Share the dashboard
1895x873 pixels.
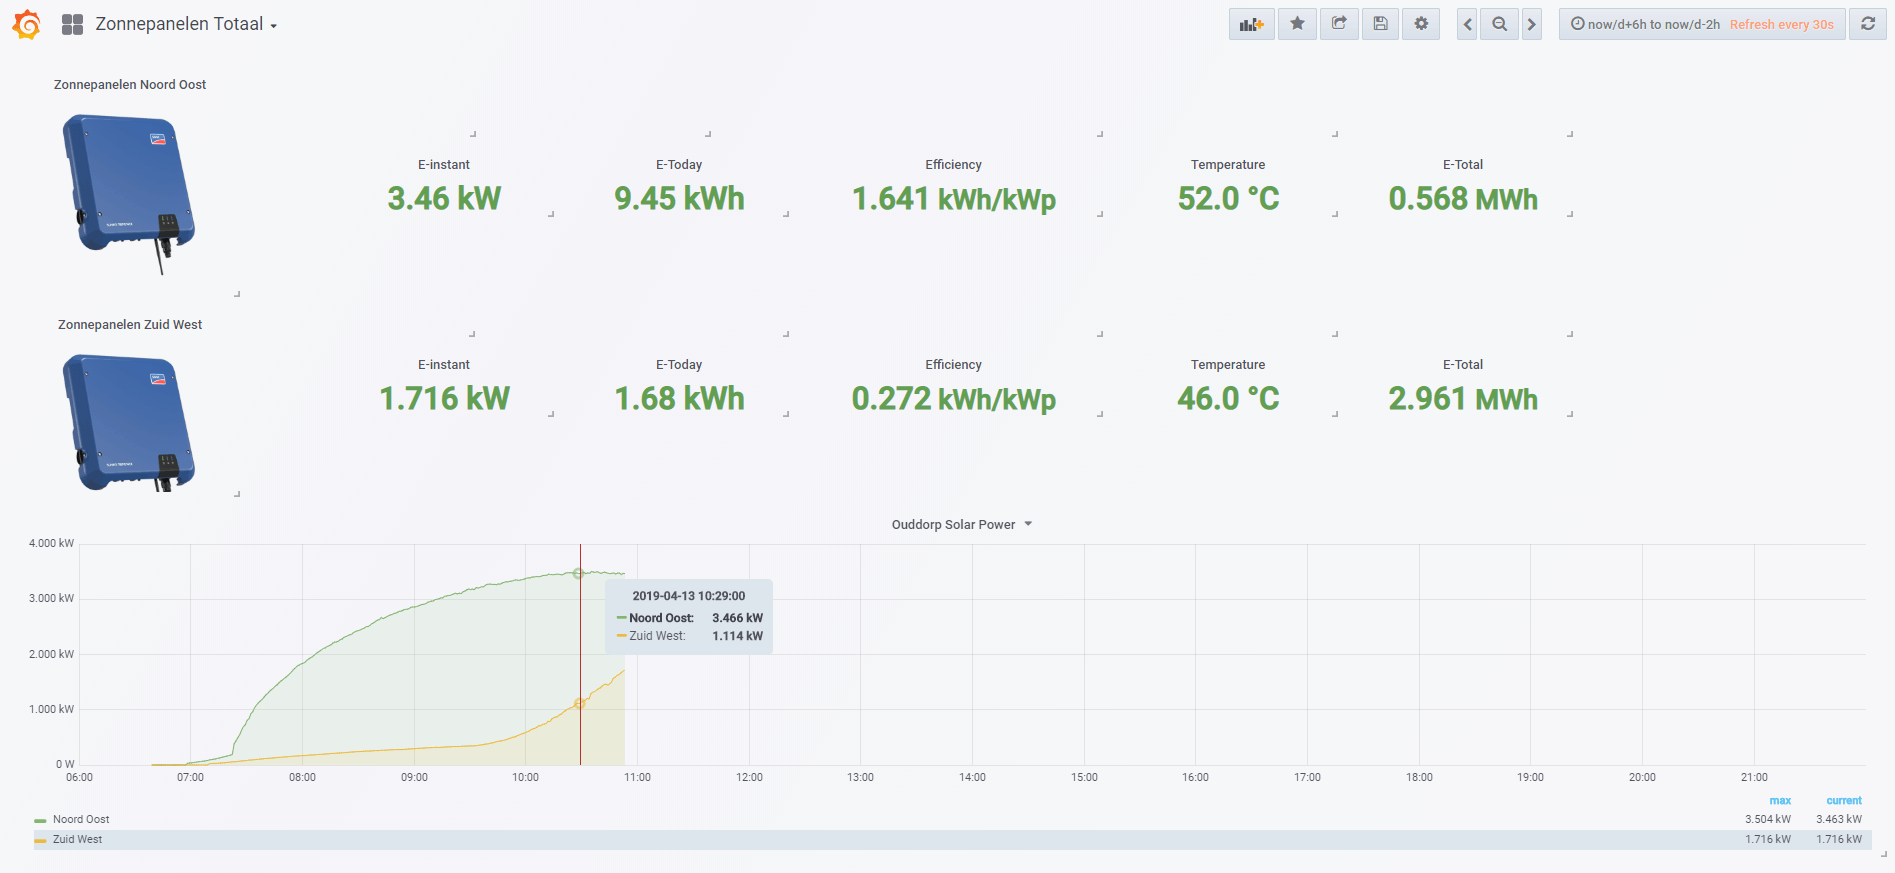pos(1339,24)
